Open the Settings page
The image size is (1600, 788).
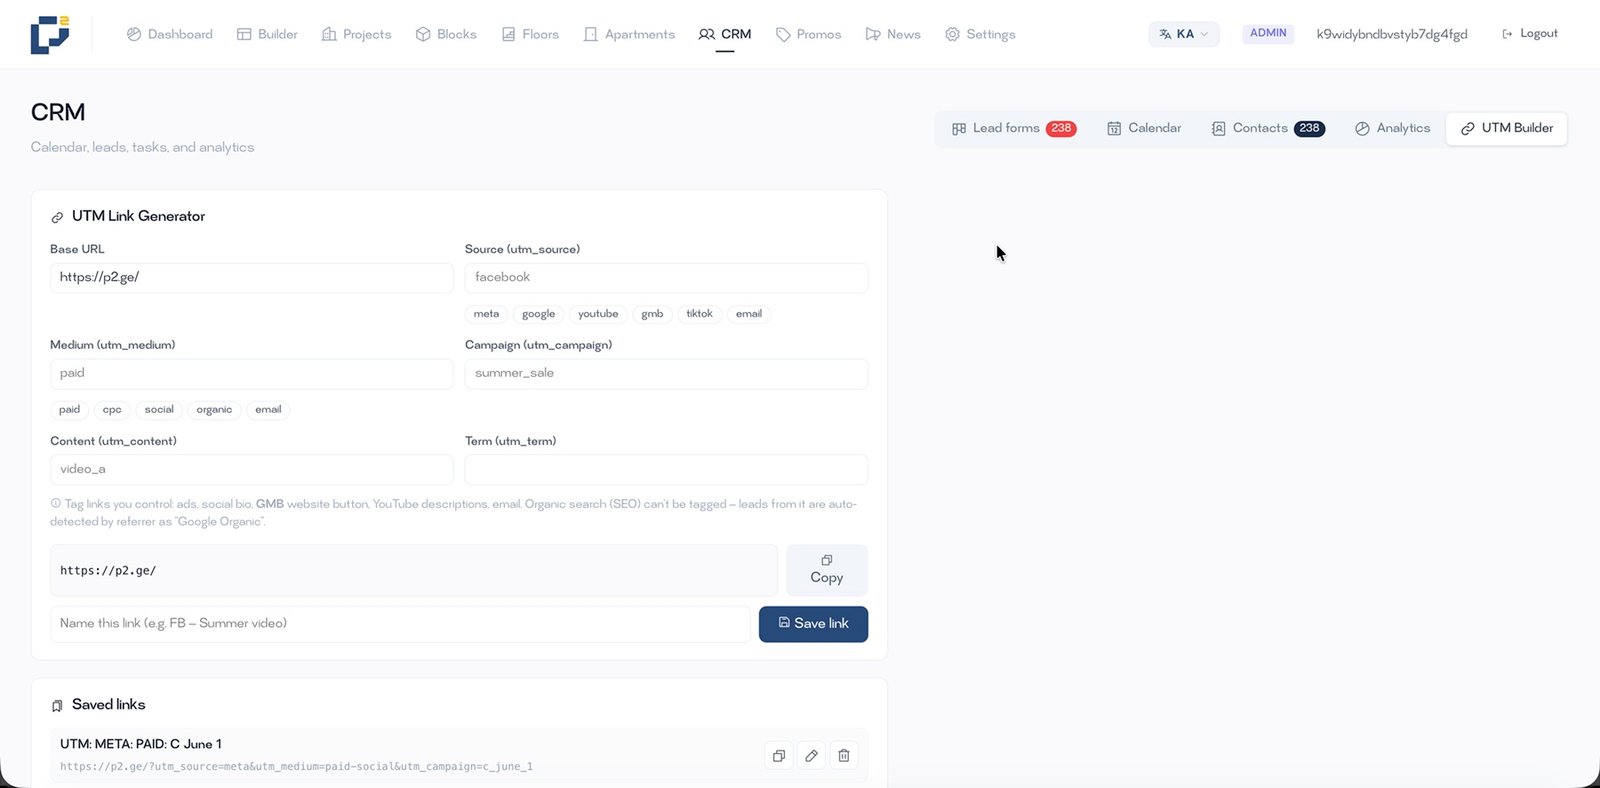[x=980, y=34]
